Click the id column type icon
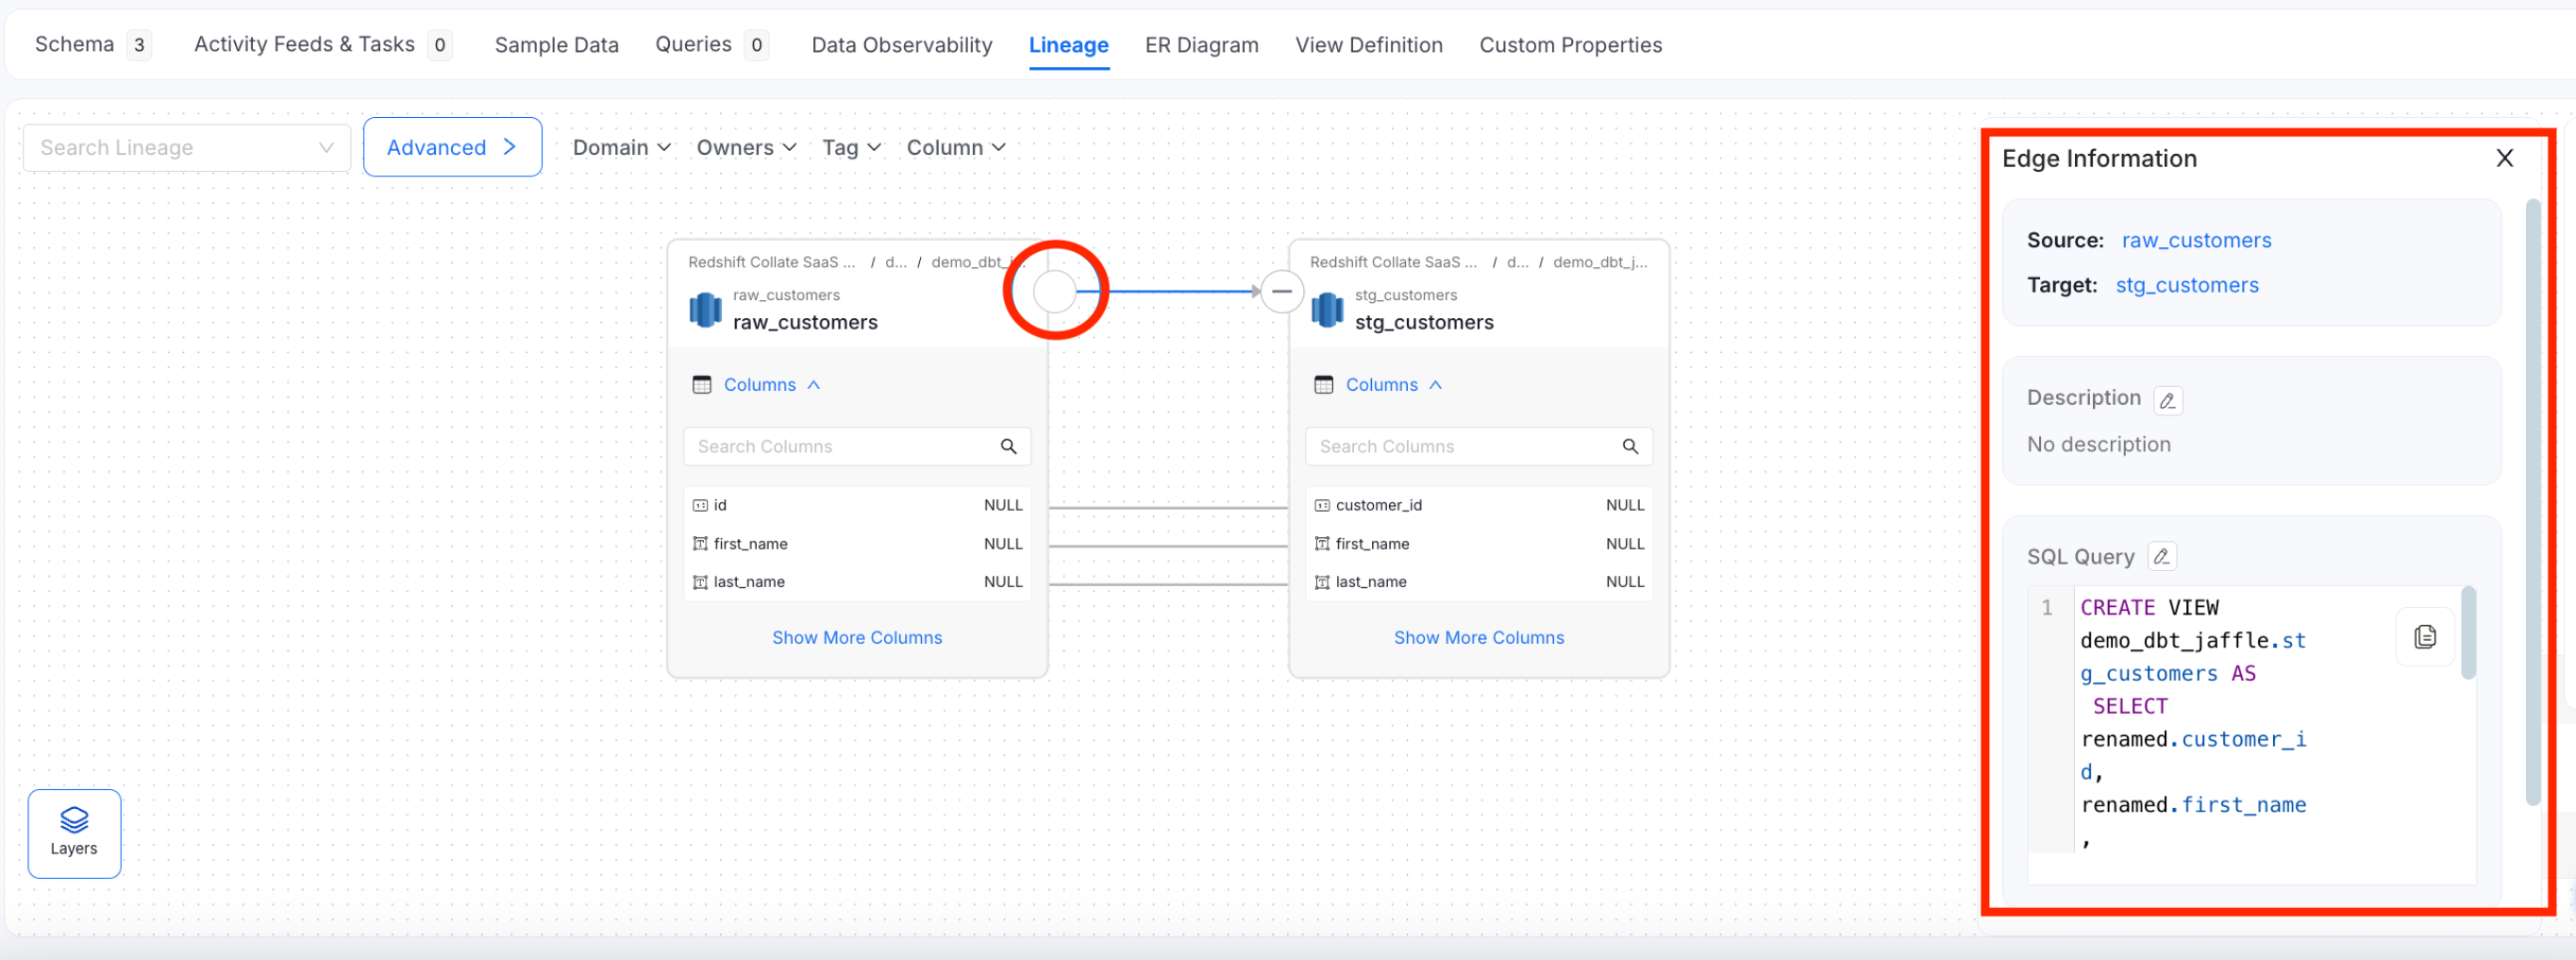Viewport: 2576px width, 960px height. coord(700,506)
